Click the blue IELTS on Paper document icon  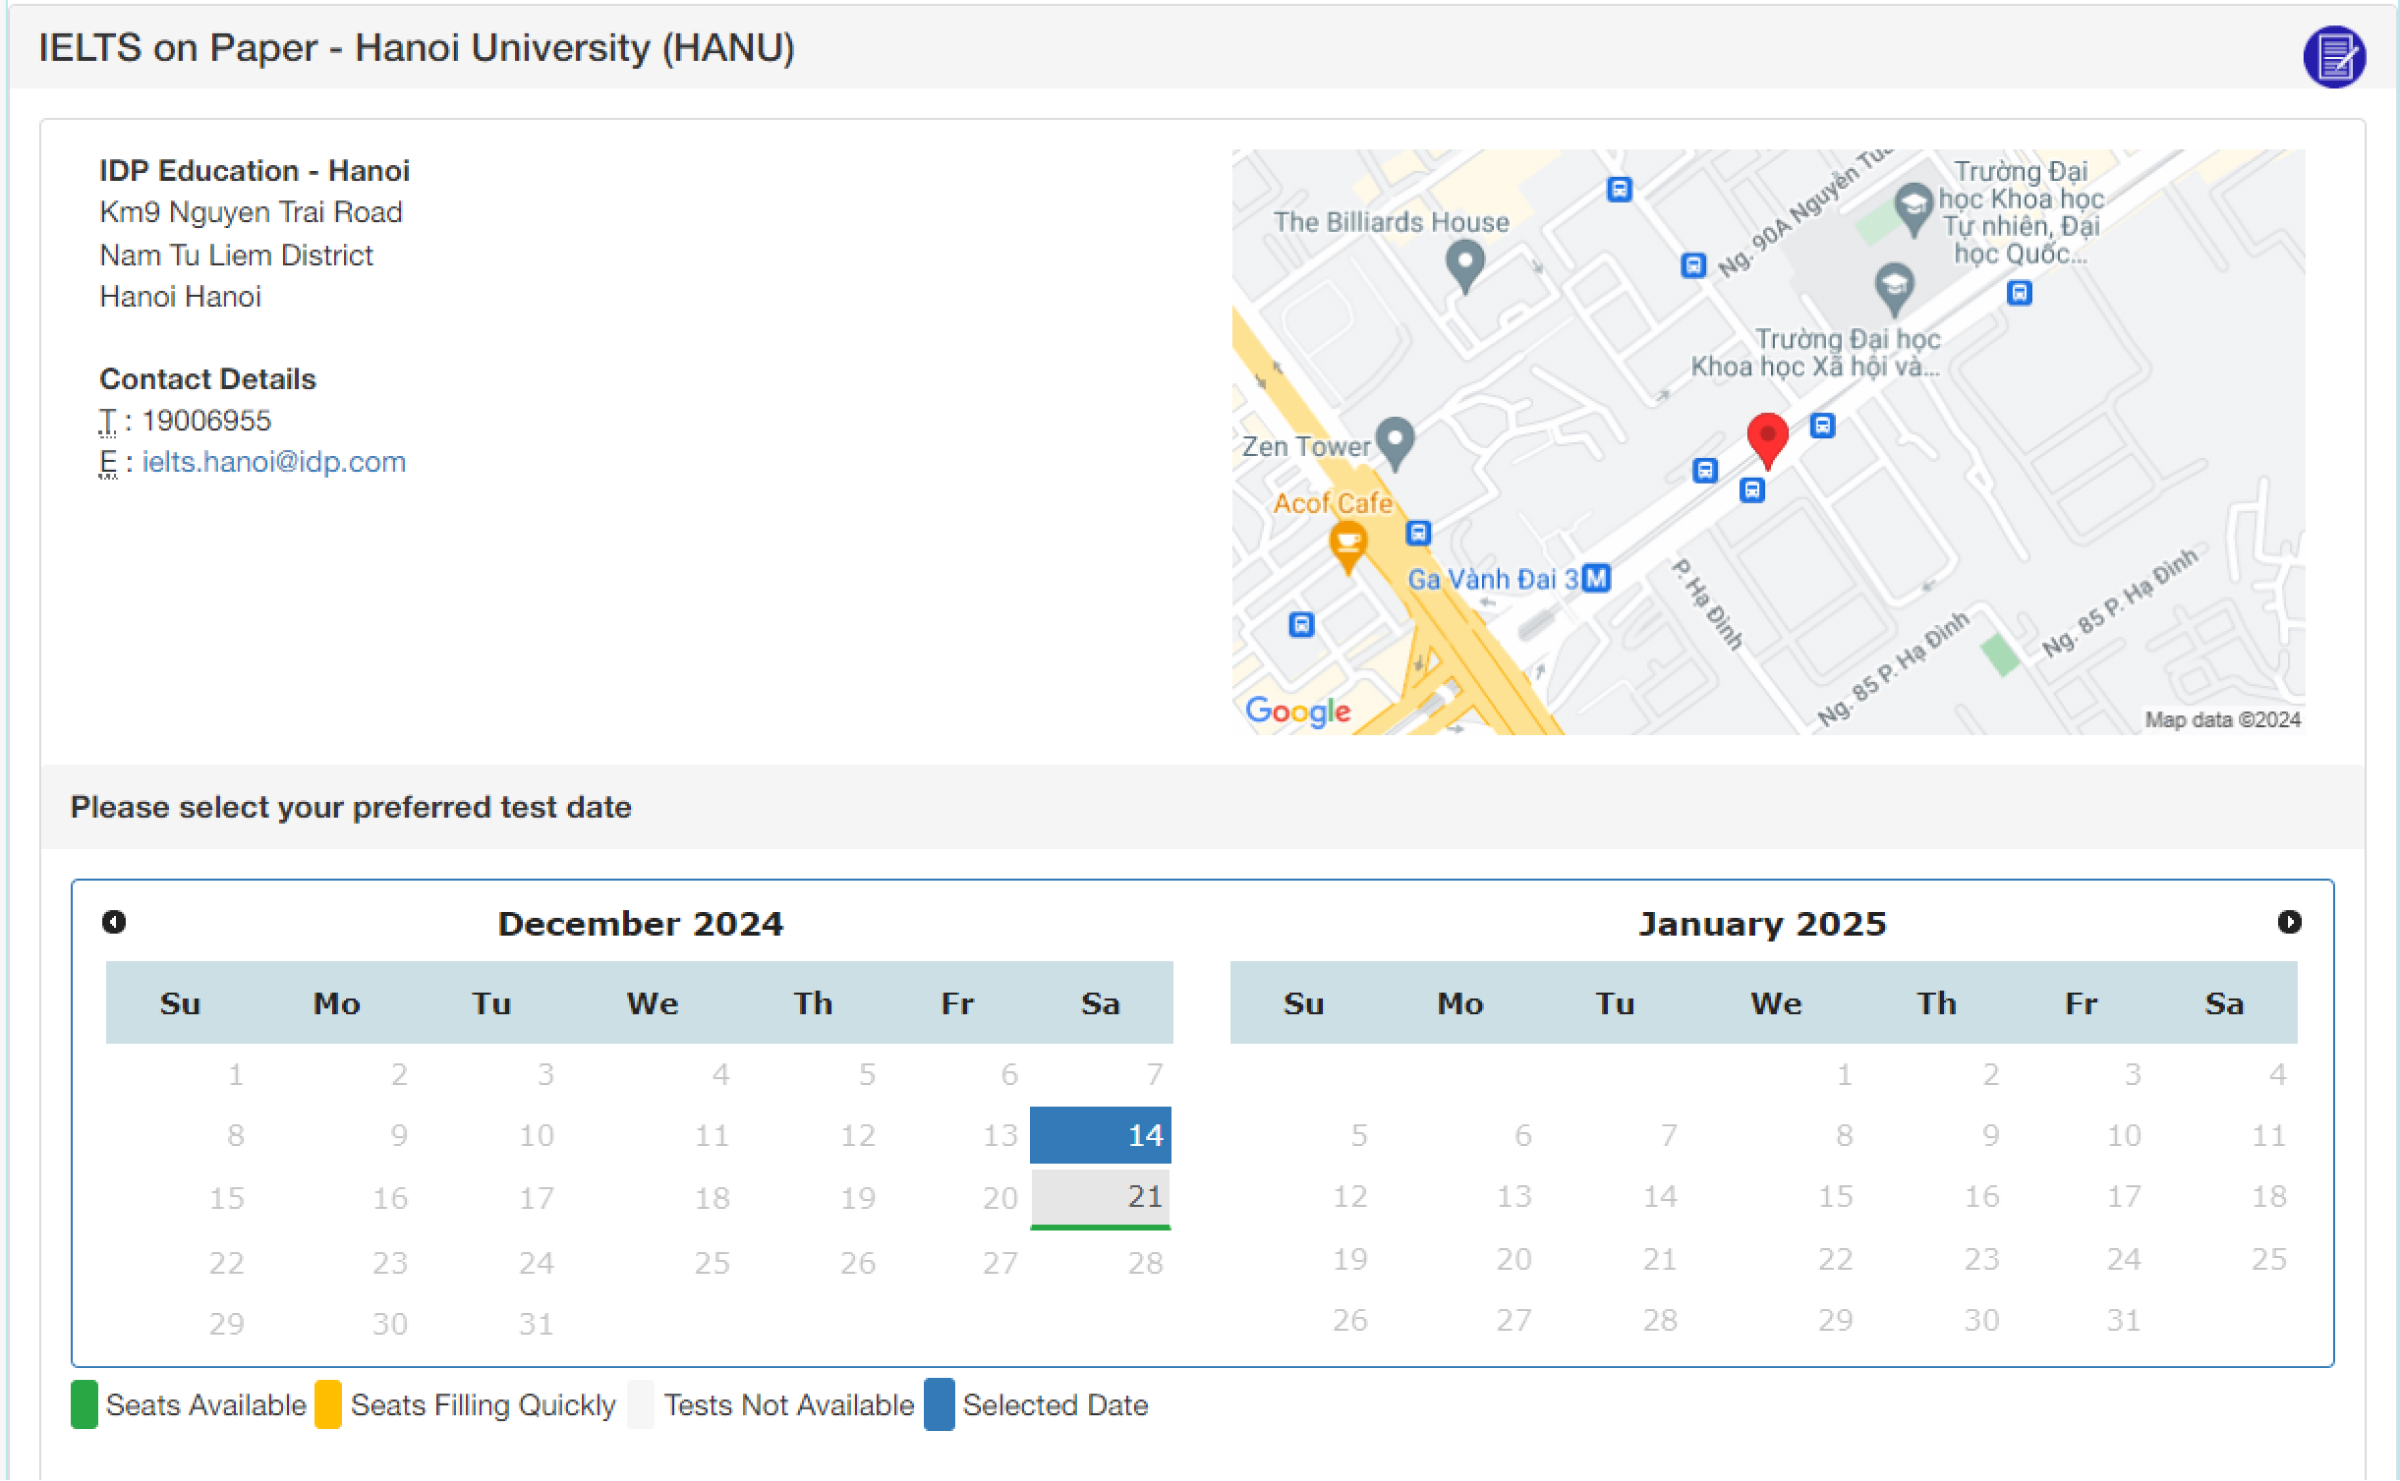pyautogui.click(x=2333, y=56)
